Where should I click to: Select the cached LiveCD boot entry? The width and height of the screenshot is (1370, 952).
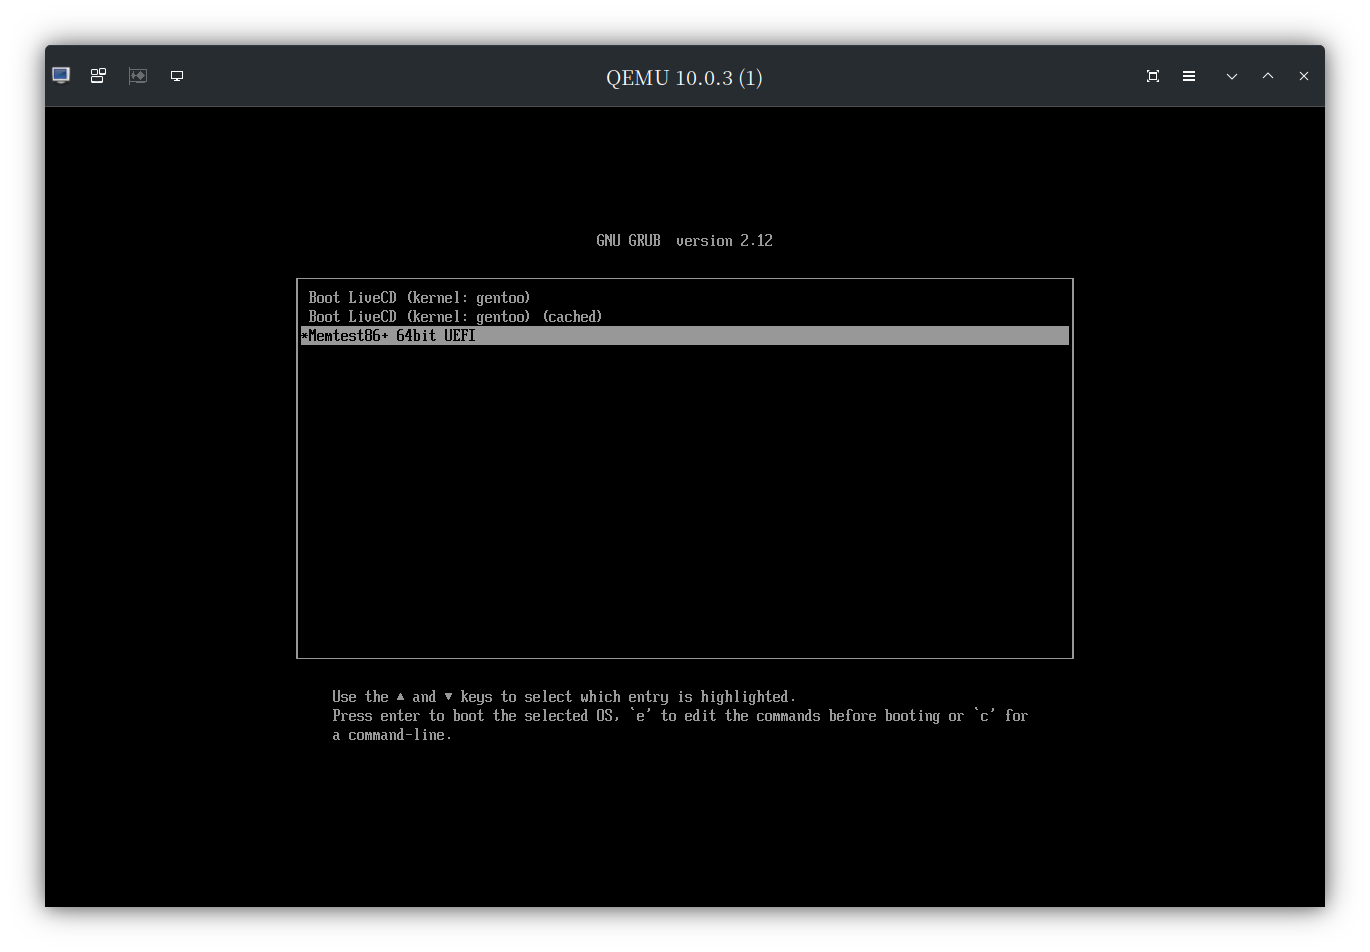click(x=455, y=316)
